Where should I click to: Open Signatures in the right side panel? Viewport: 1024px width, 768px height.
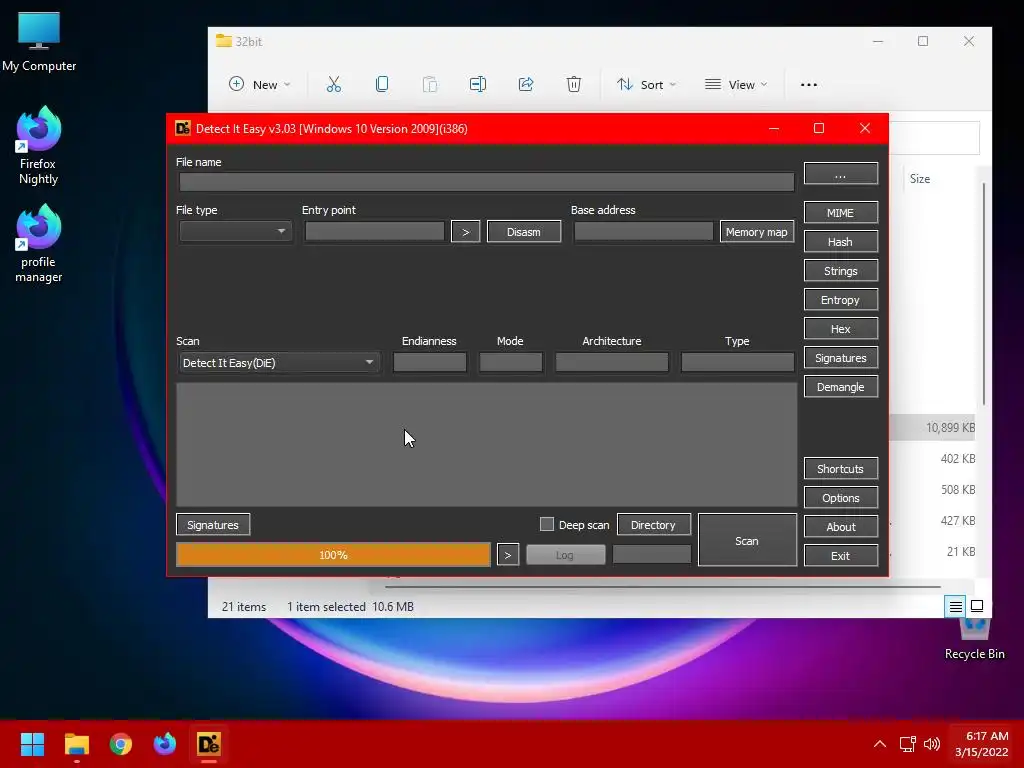(840, 358)
